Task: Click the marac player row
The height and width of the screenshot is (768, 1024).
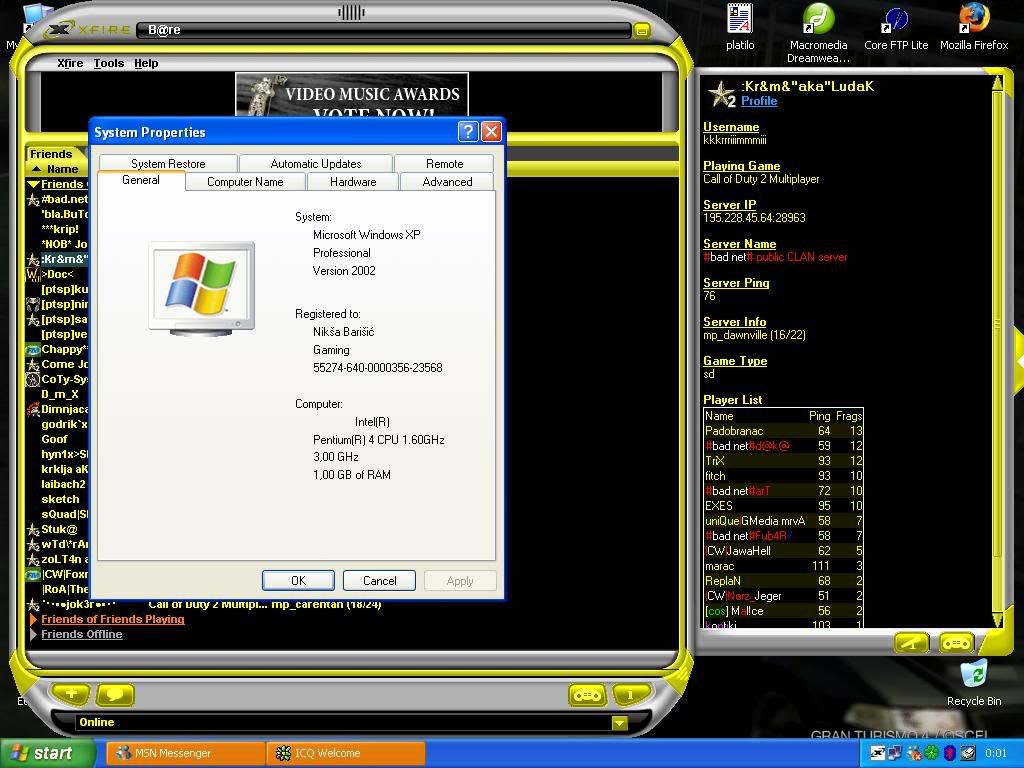Action: click(x=784, y=566)
